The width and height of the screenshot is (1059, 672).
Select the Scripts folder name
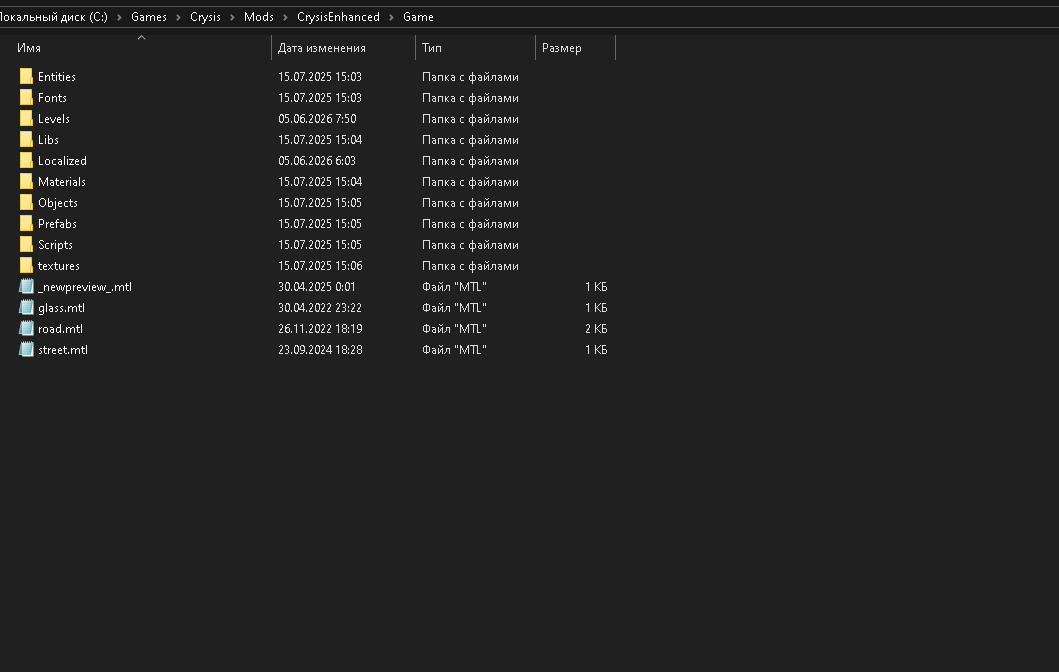tap(55, 244)
